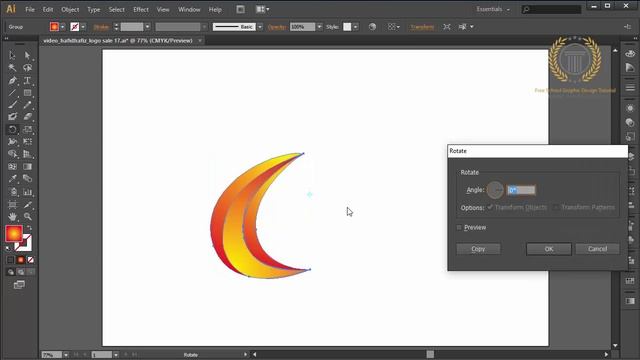Click the Fill color swatch in toolbox
Screen dimensions: 640x360
click(13, 234)
